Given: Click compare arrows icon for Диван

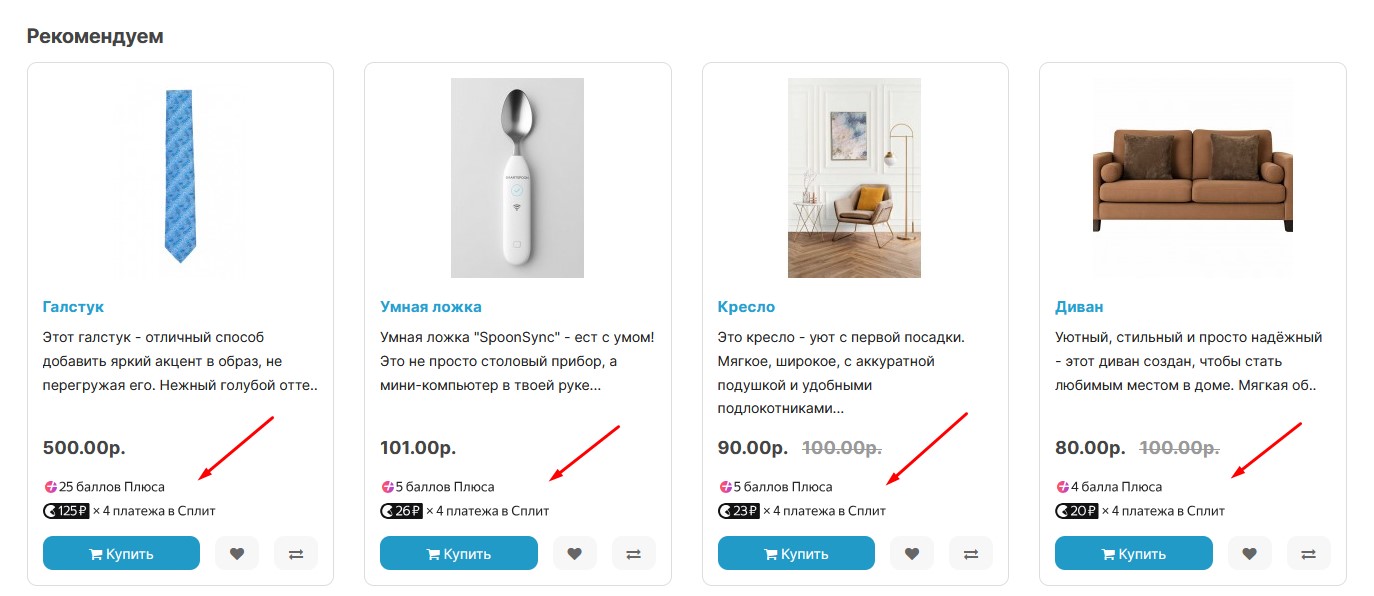Looking at the screenshot, I should [x=1308, y=553].
